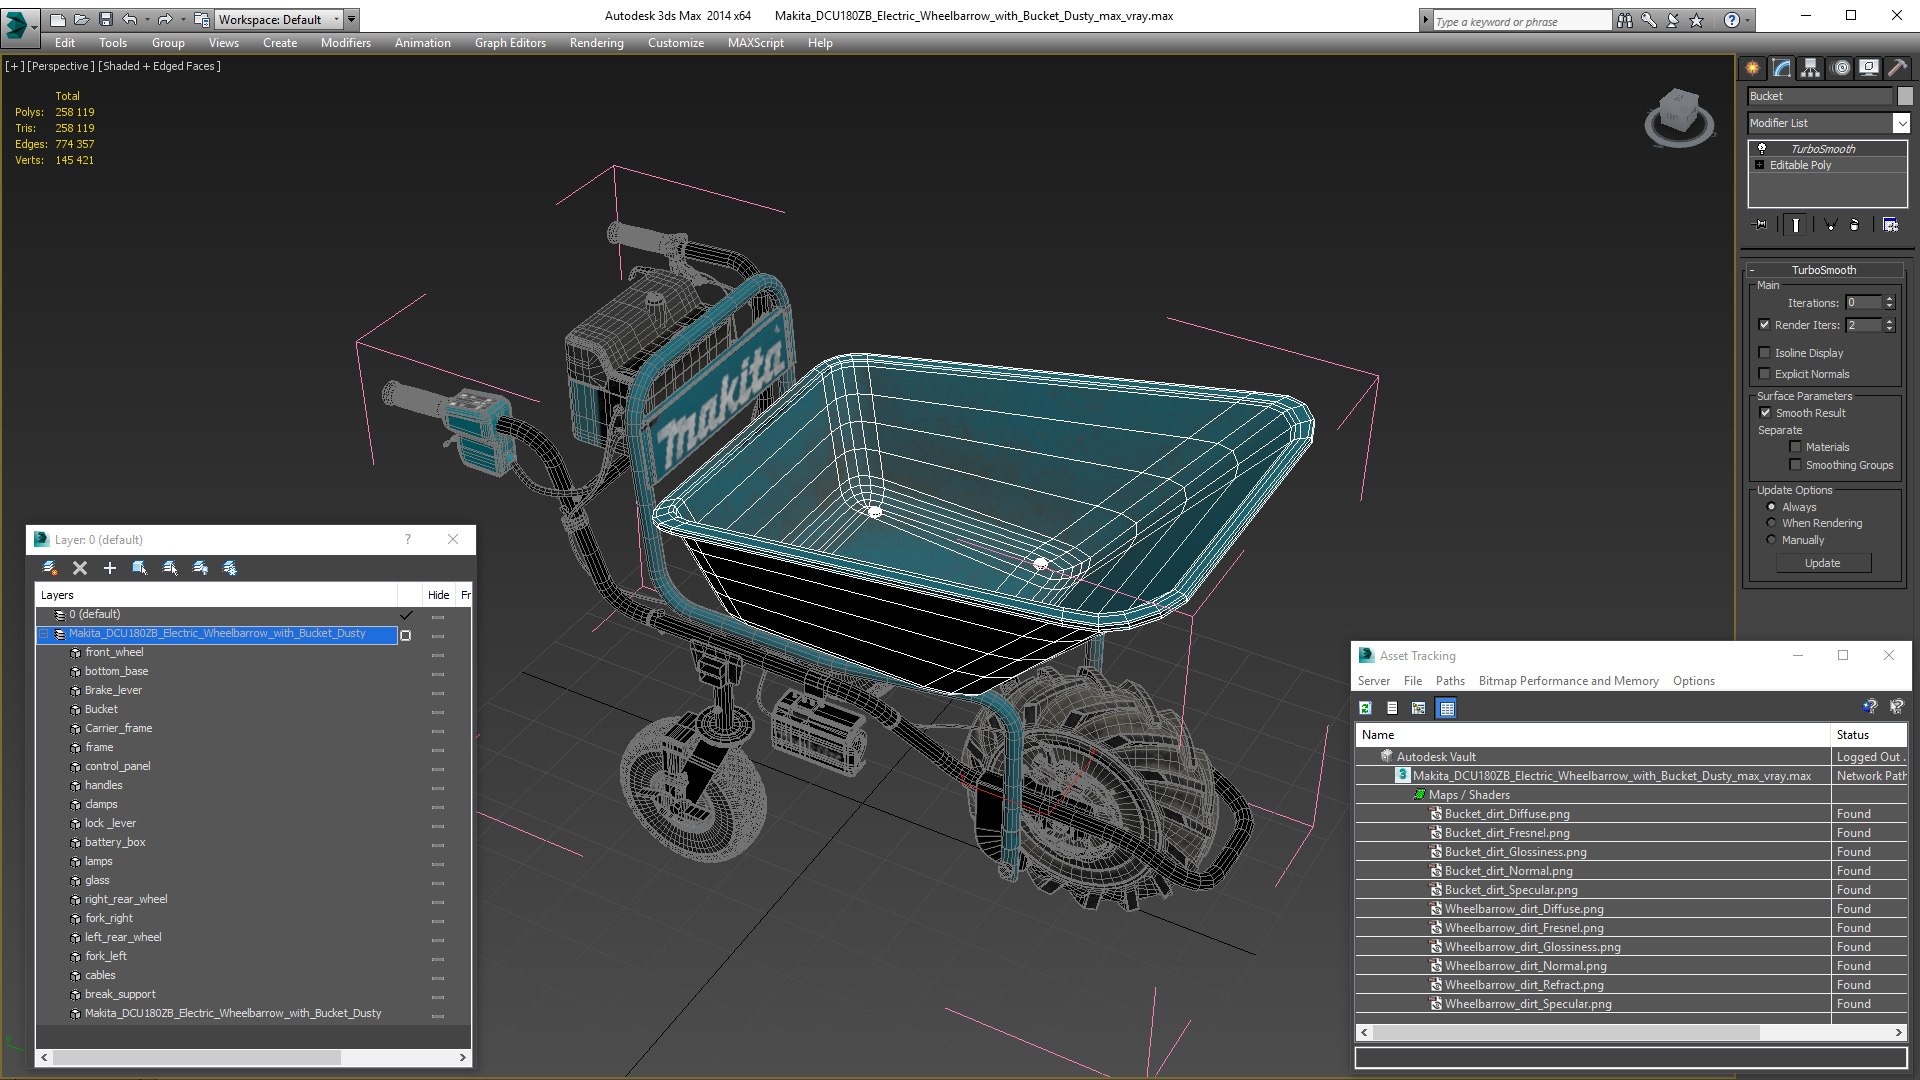
Task: Toggle TurboSmooth modifier lightbulb visibility
Action: point(1762,148)
